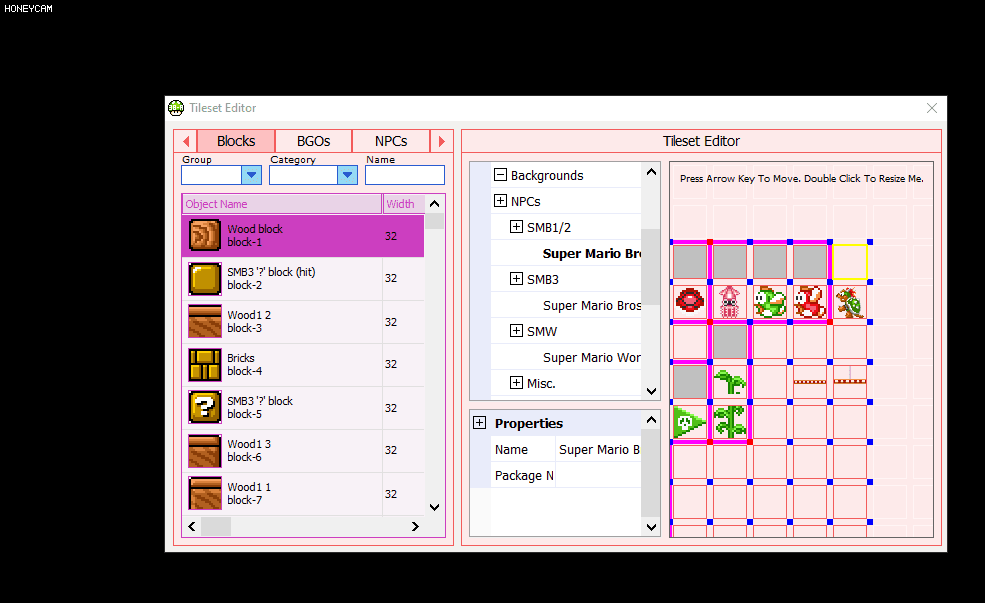
Task: Select the pink Blooper squid NPC tile
Action: pyautogui.click(x=729, y=302)
